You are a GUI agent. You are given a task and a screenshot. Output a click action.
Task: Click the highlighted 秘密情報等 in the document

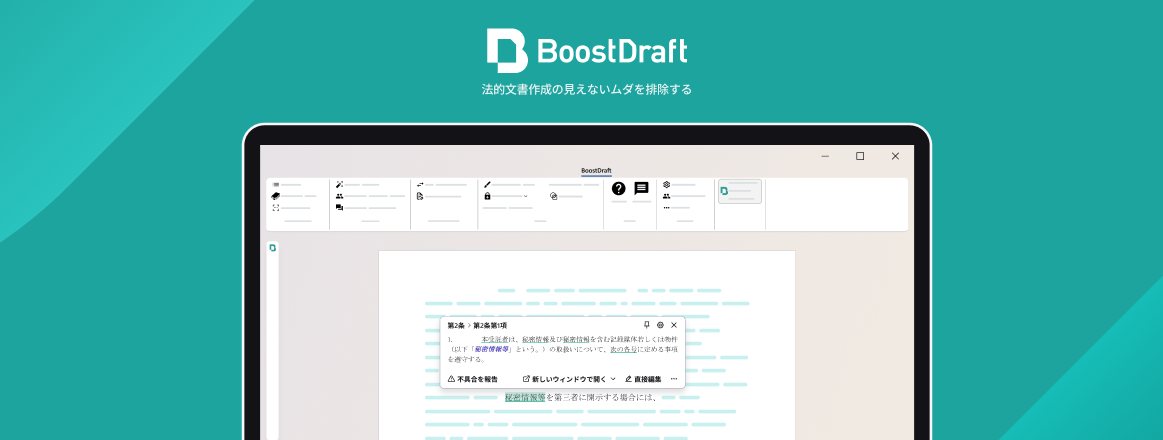(x=525, y=397)
